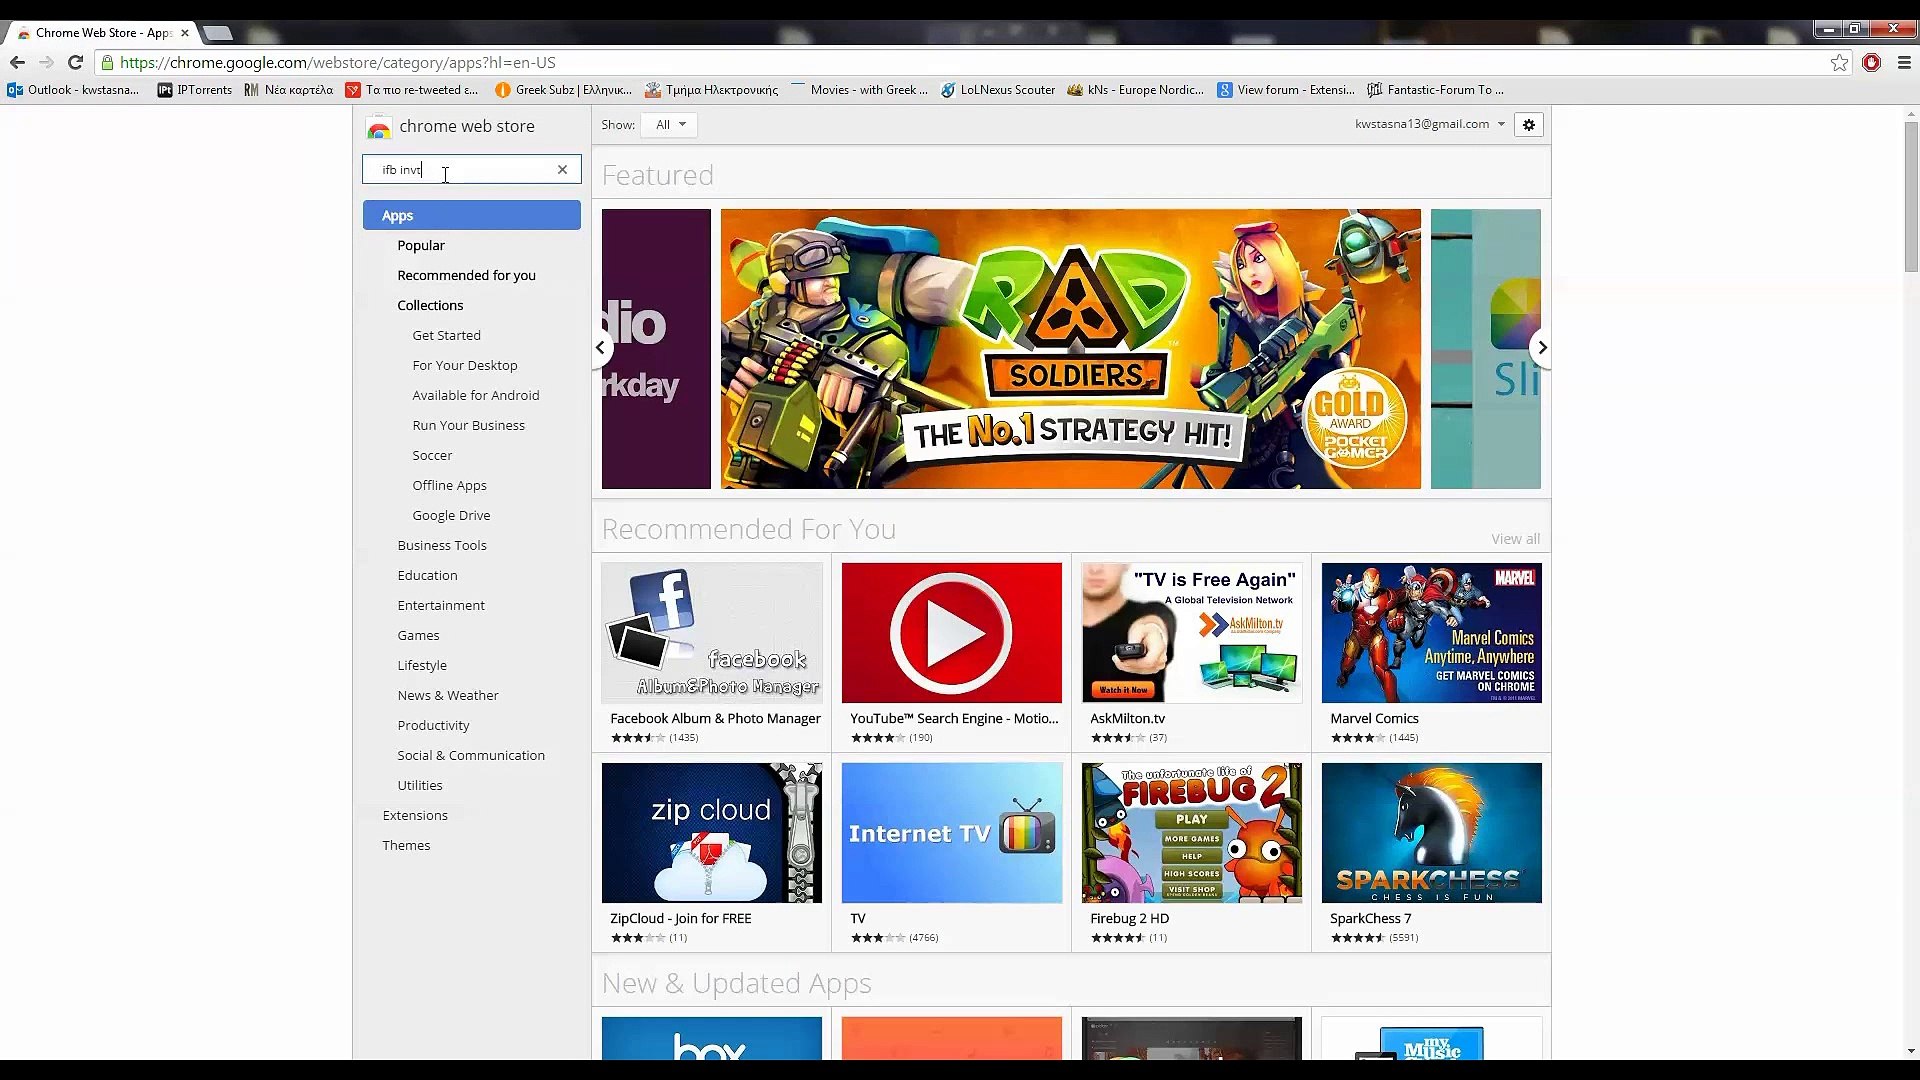Clear the search field with the X icon
The image size is (1920, 1080).
click(563, 169)
